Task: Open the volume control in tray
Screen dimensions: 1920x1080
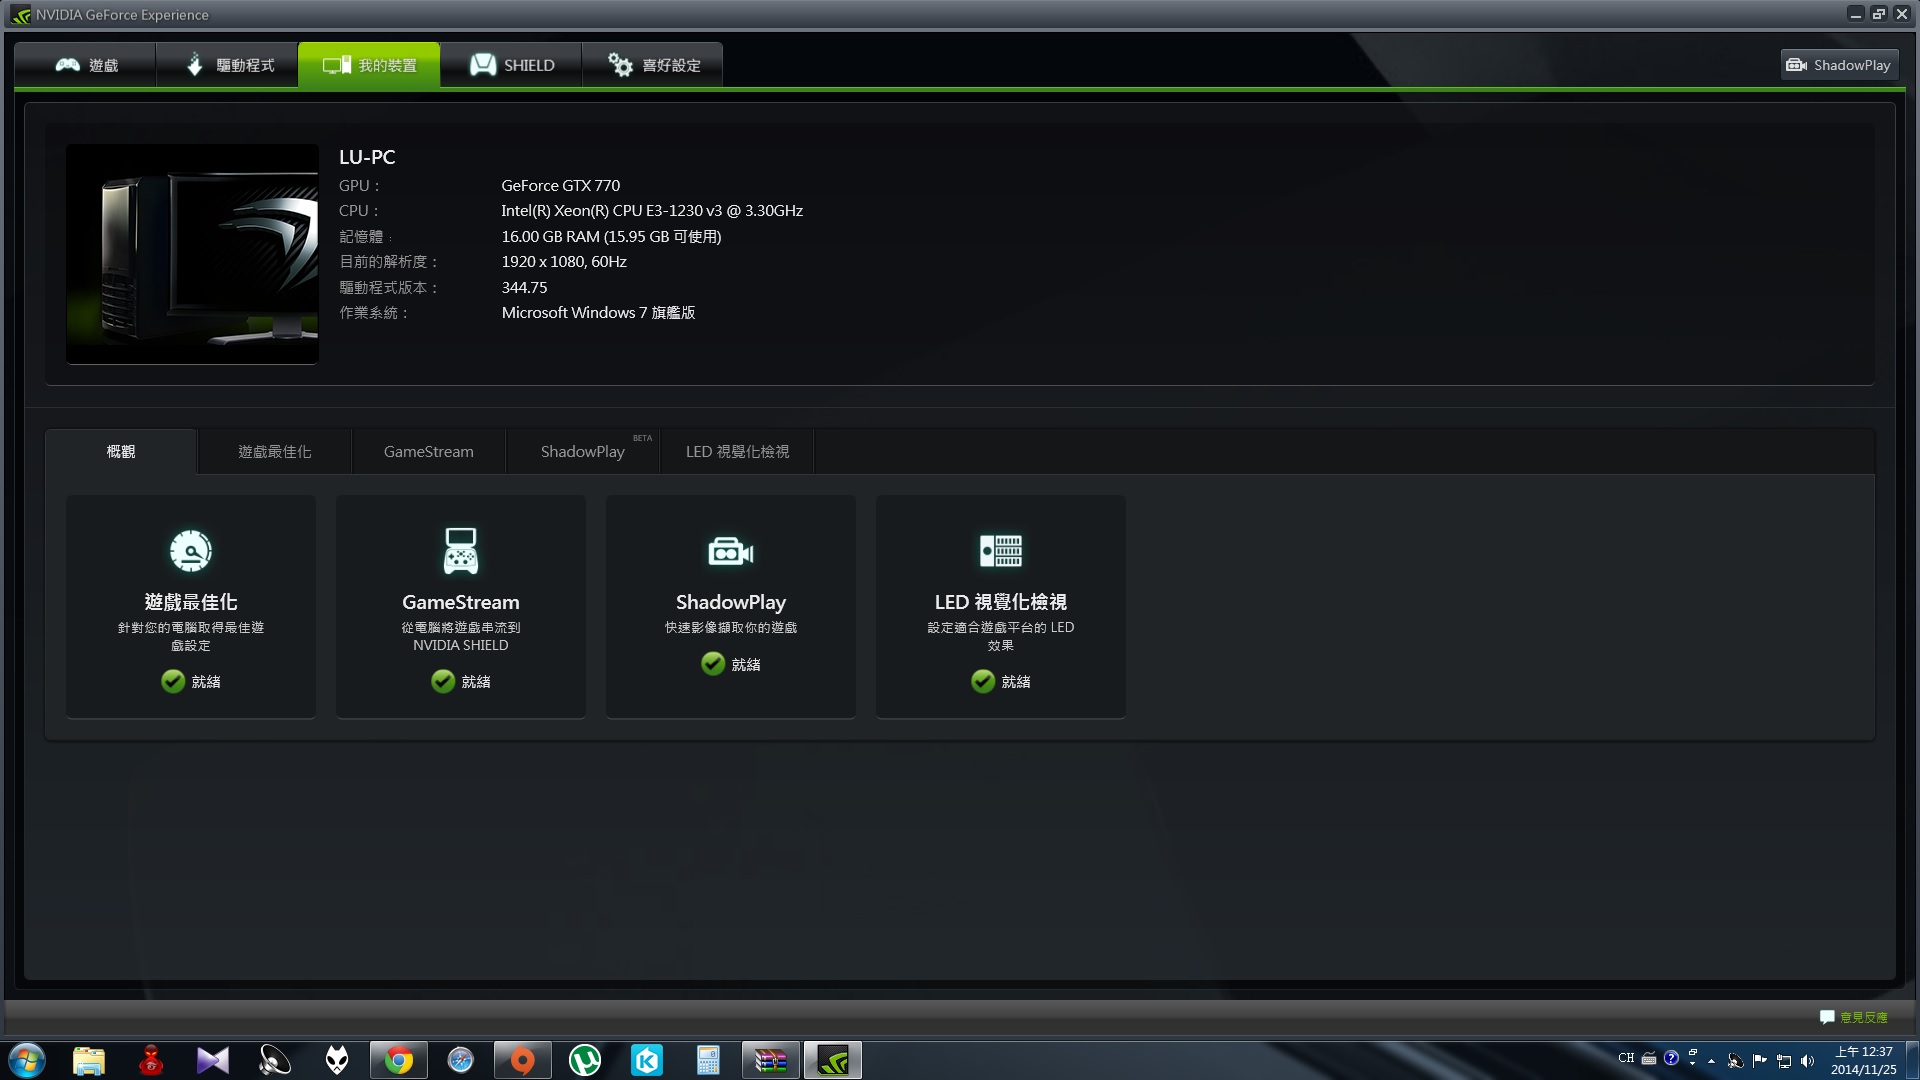Action: click(x=1807, y=1061)
